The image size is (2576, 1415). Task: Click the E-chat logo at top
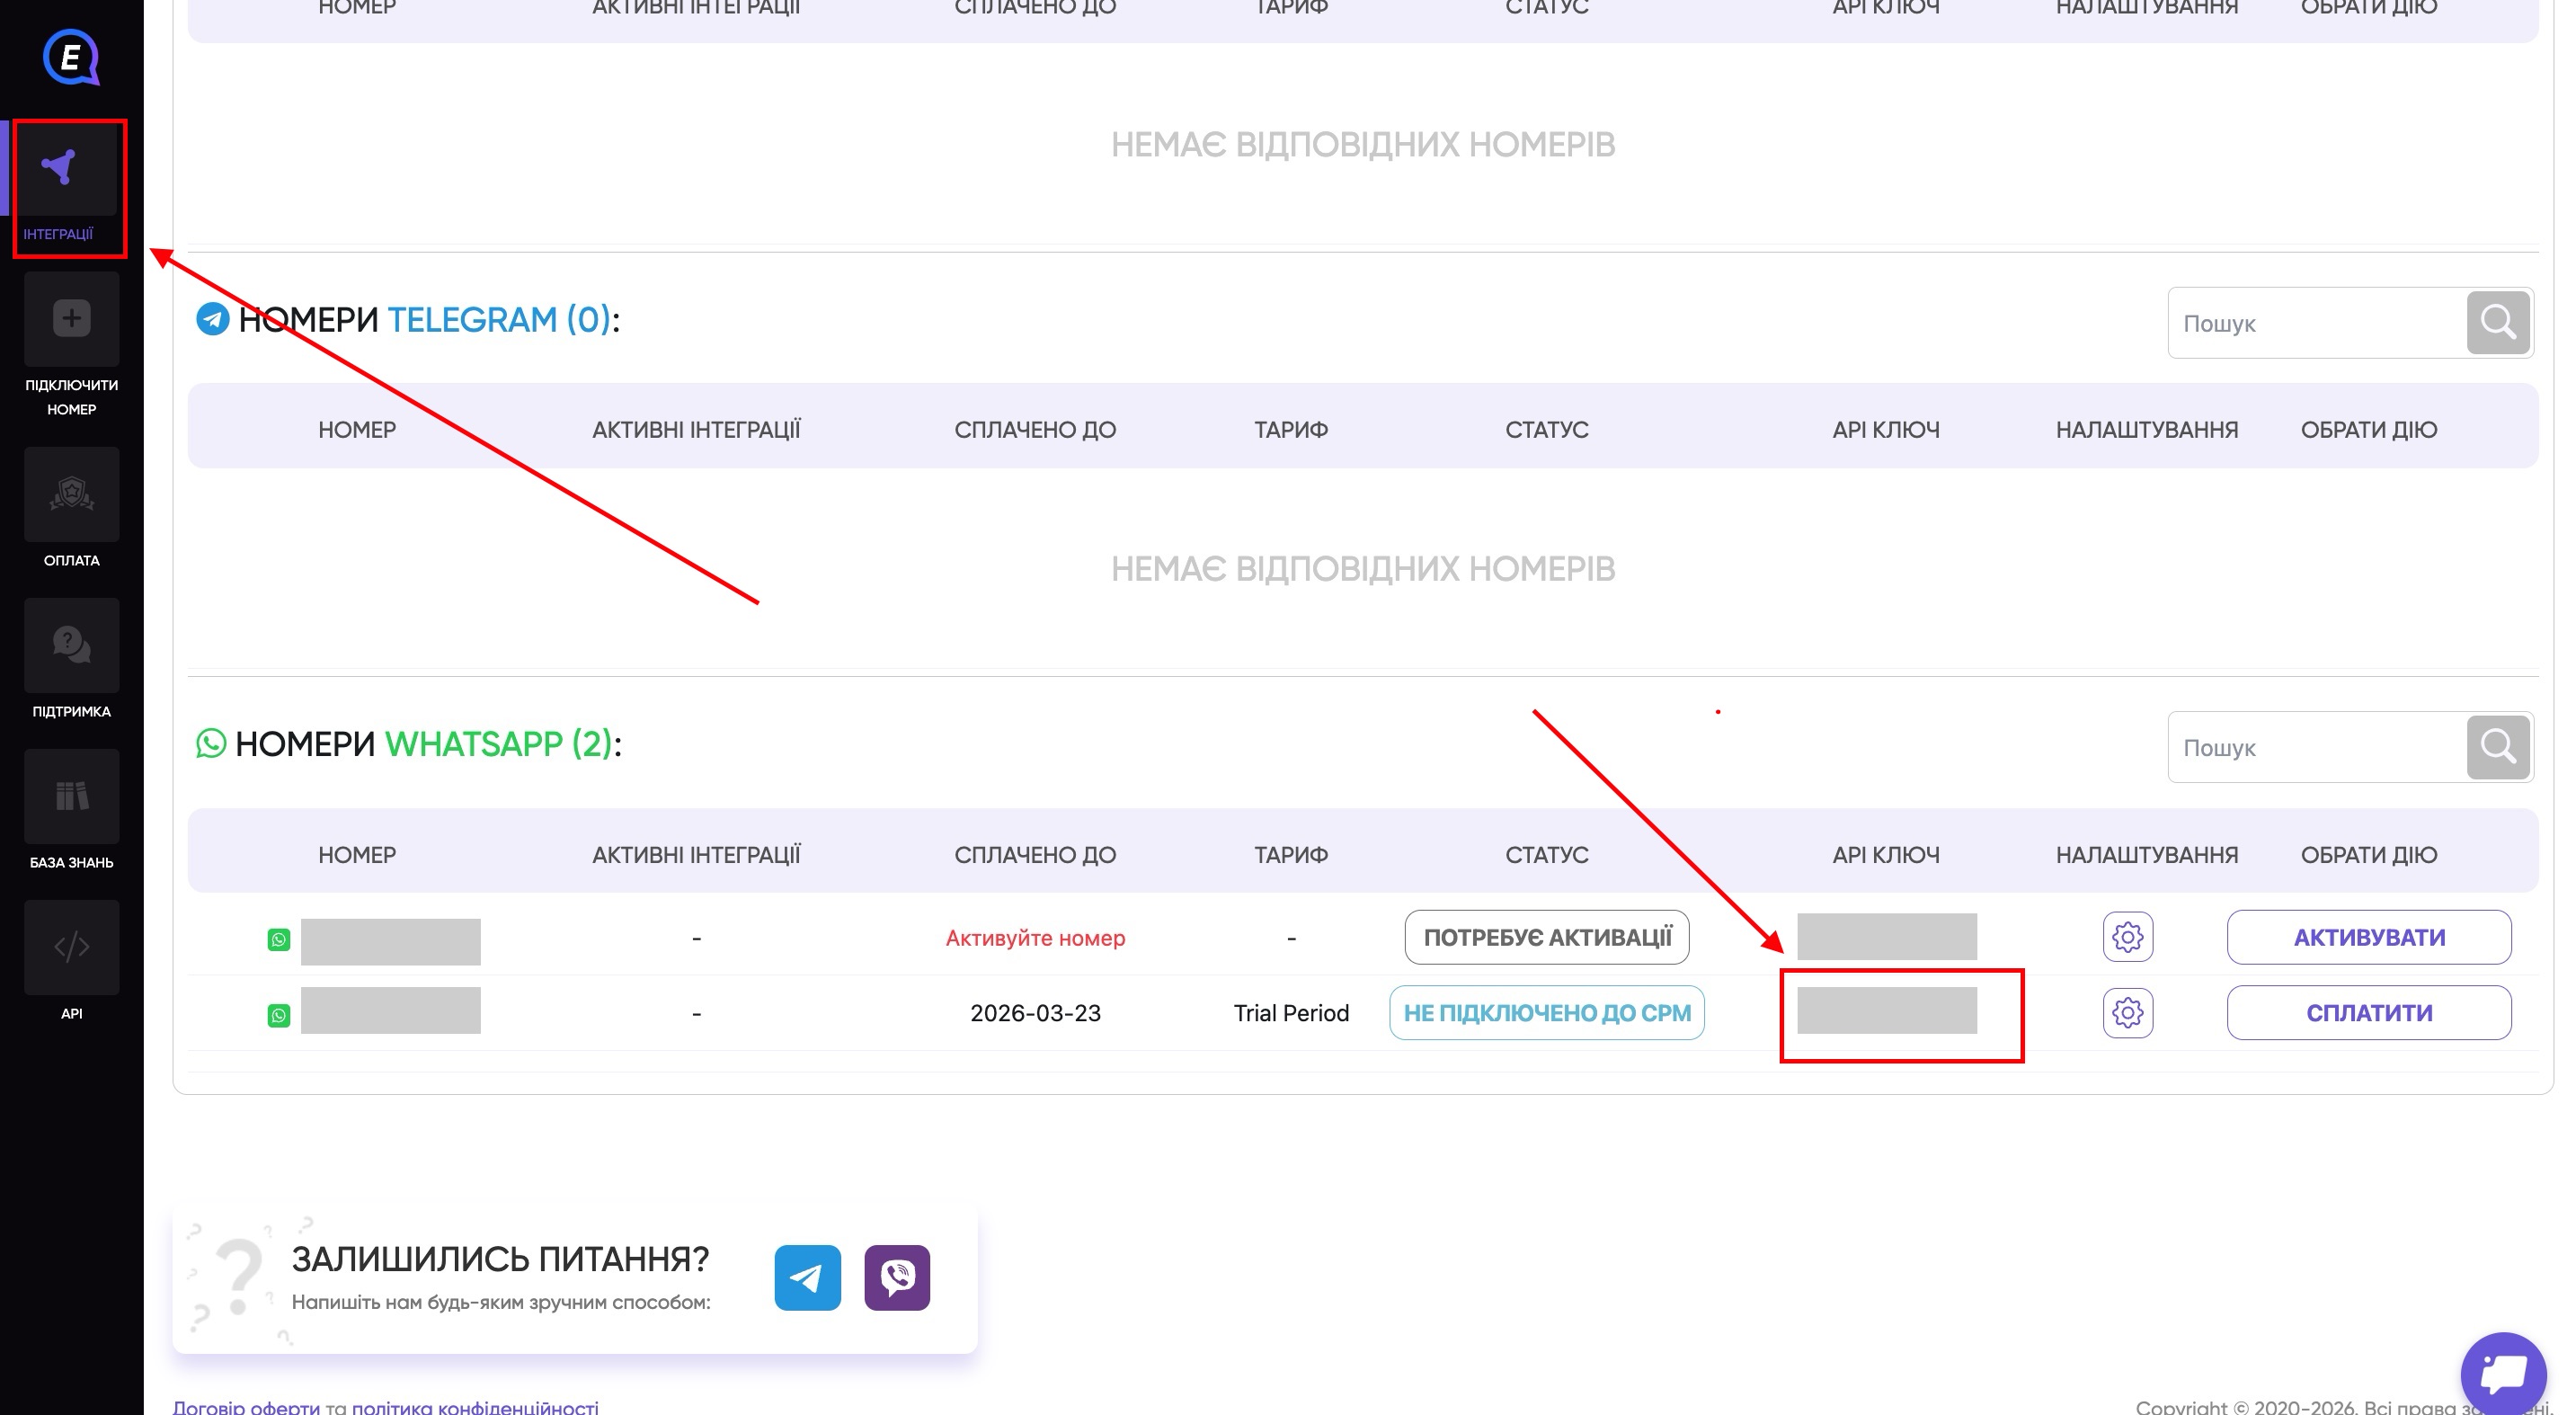pyautogui.click(x=71, y=57)
